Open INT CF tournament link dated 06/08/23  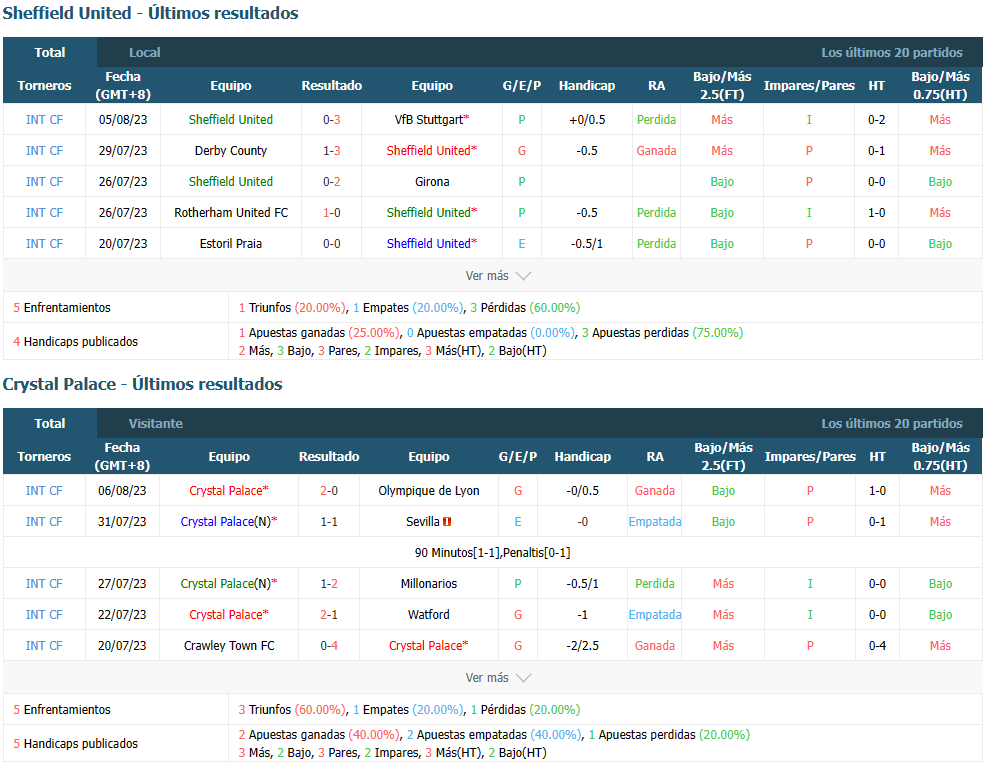(x=44, y=490)
